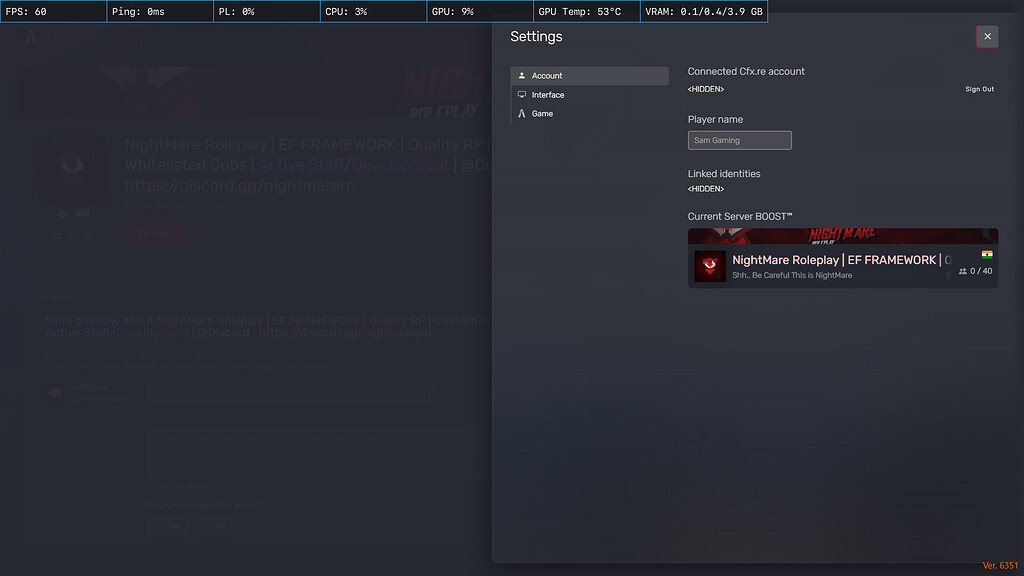Click the Interface monitor icon
Screen dimensions: 1024x576
pyautogui.click(x=522, y=95)
